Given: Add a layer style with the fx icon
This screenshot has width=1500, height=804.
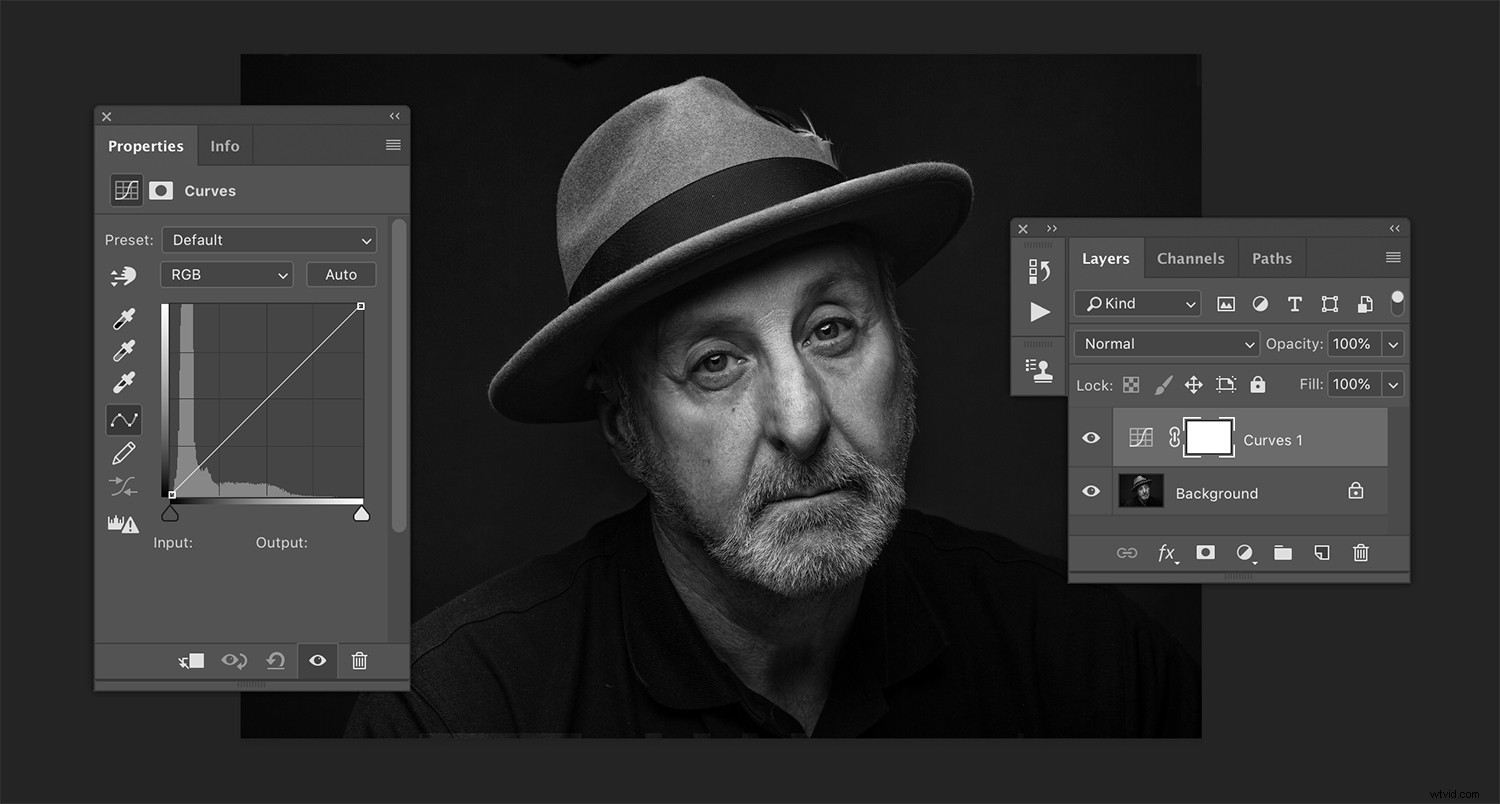Looking at the screenshot, I should [1167, 553].
